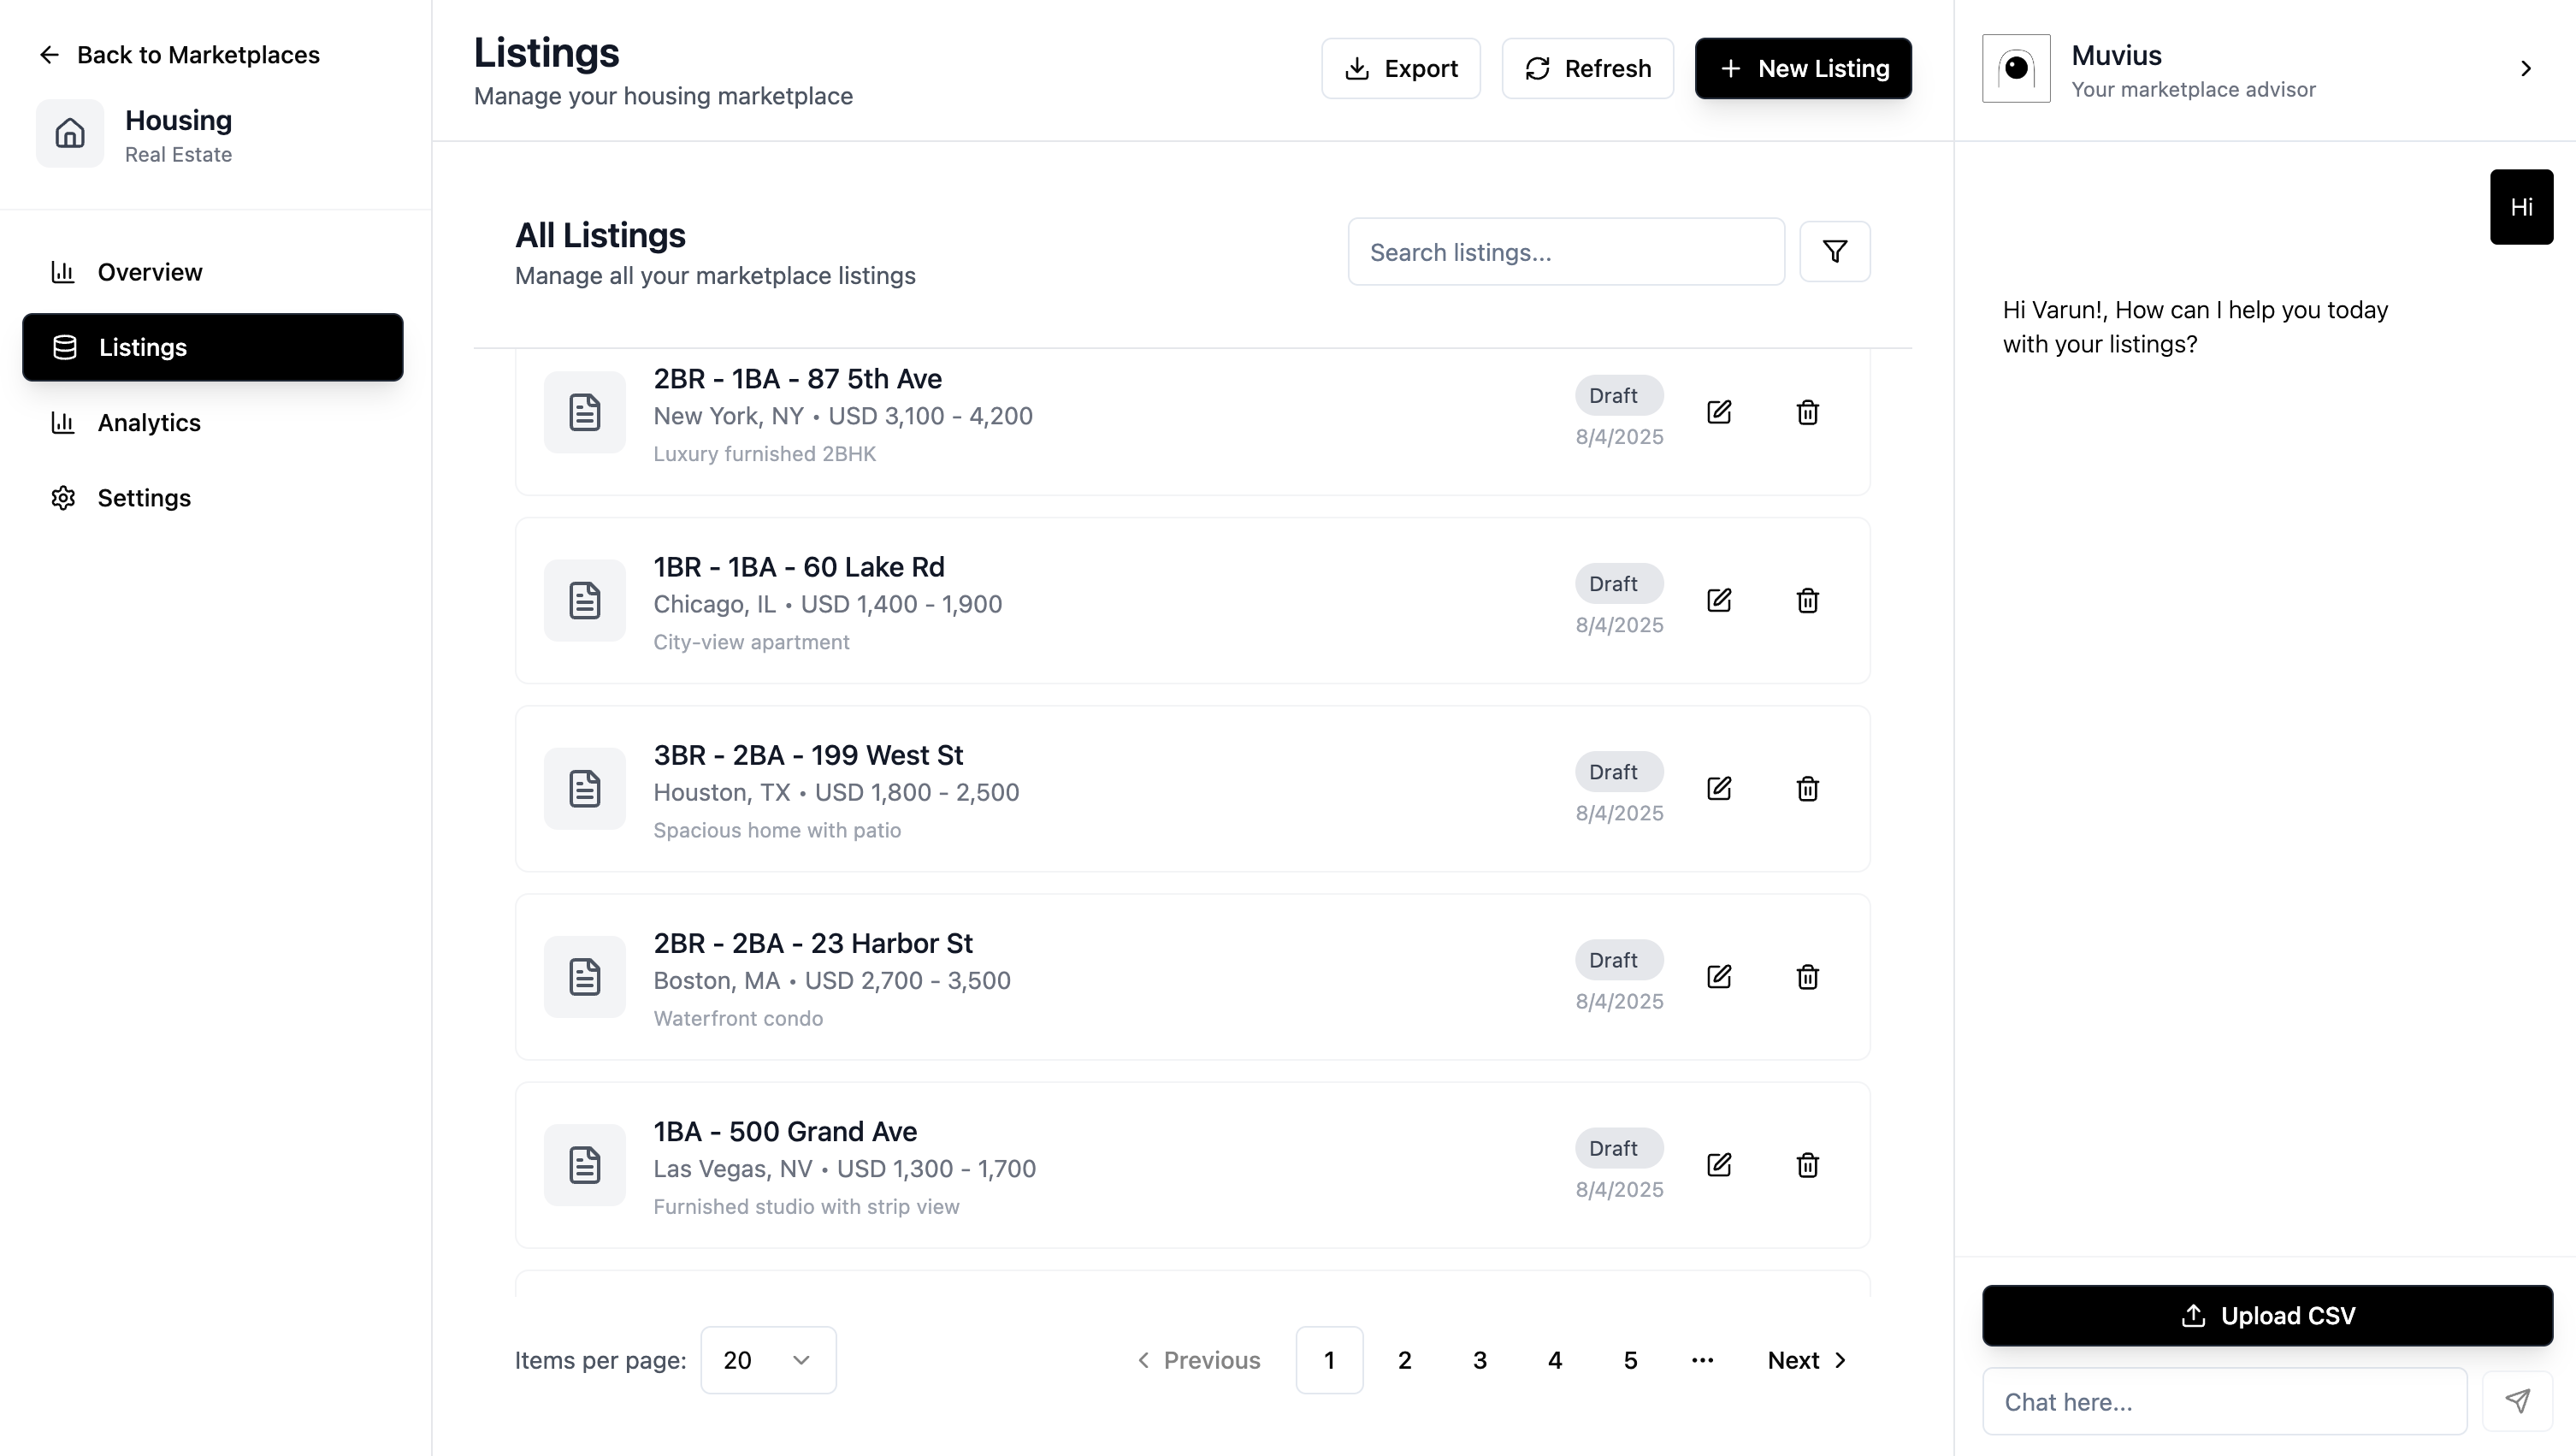The width and height of the screenshot is (2576, 1456).
Task: Expand the pagination ellipsis for more pages
Action: click(1702, 1359)
